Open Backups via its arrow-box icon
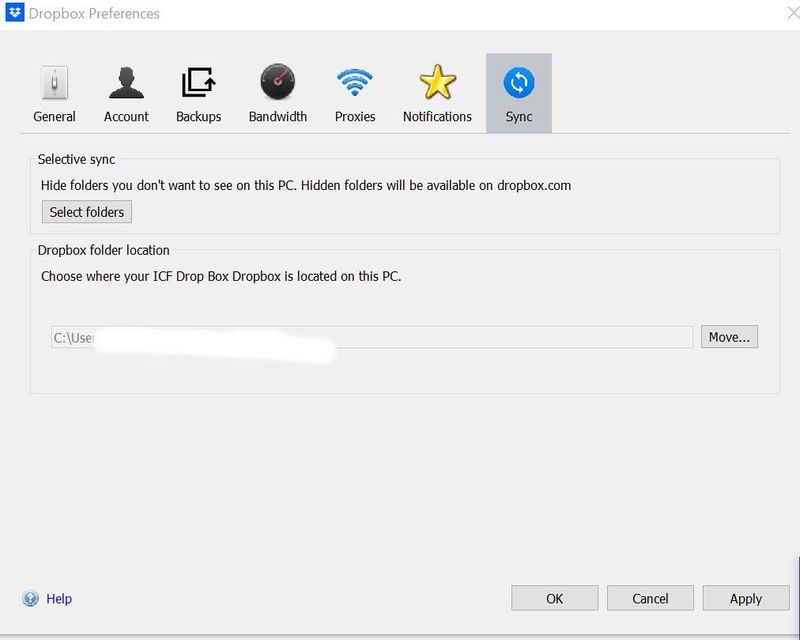Image resolution: width=800 pixels, height=640 pixels. click(x=198, y=83)
